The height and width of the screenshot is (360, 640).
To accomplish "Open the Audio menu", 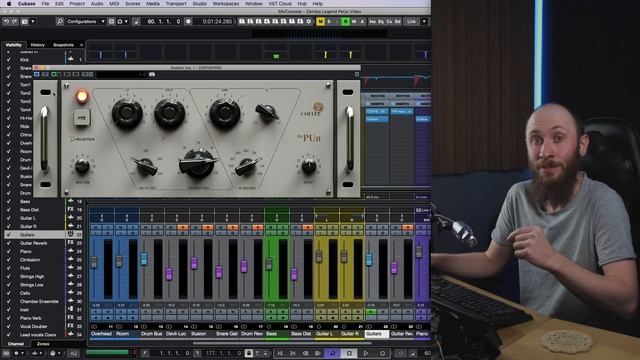I will (x=97, y=3).
